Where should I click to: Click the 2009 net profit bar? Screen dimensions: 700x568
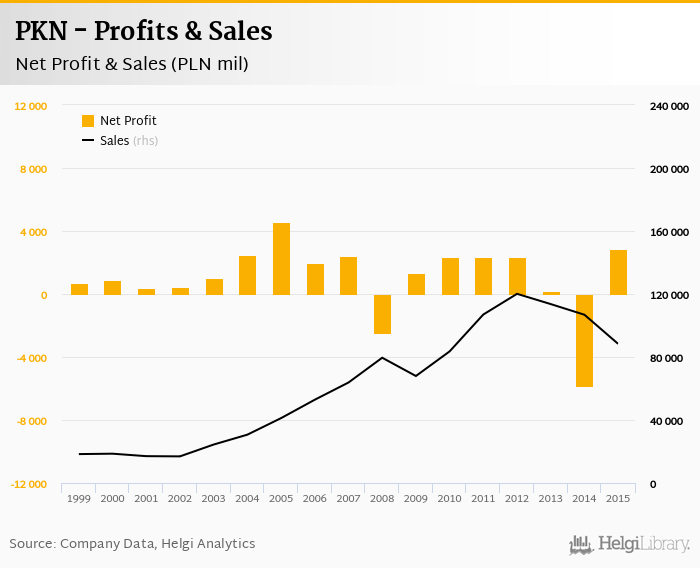(416, 284)
